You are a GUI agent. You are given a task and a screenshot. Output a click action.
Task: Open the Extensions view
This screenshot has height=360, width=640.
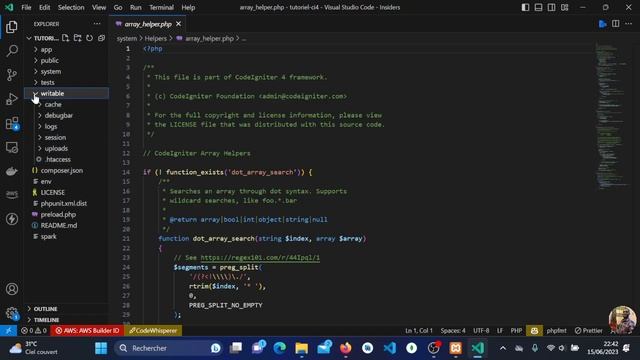point(12,123)
